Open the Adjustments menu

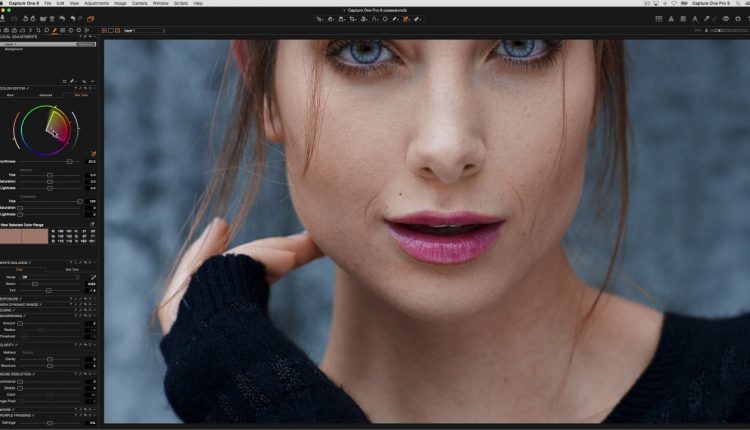click(96, 3)
